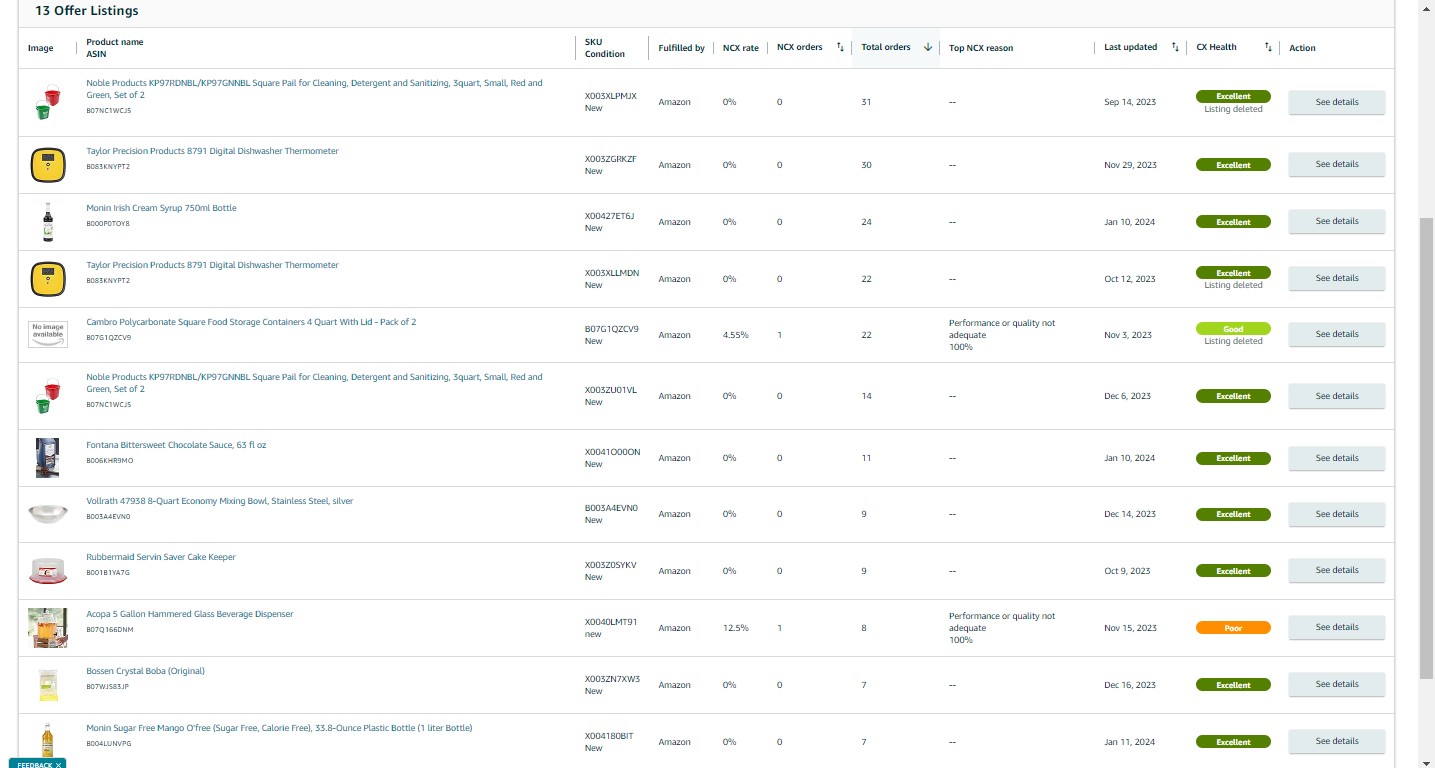Click the Fontana Chocolate Sauce product image

[x=47, y=458]
